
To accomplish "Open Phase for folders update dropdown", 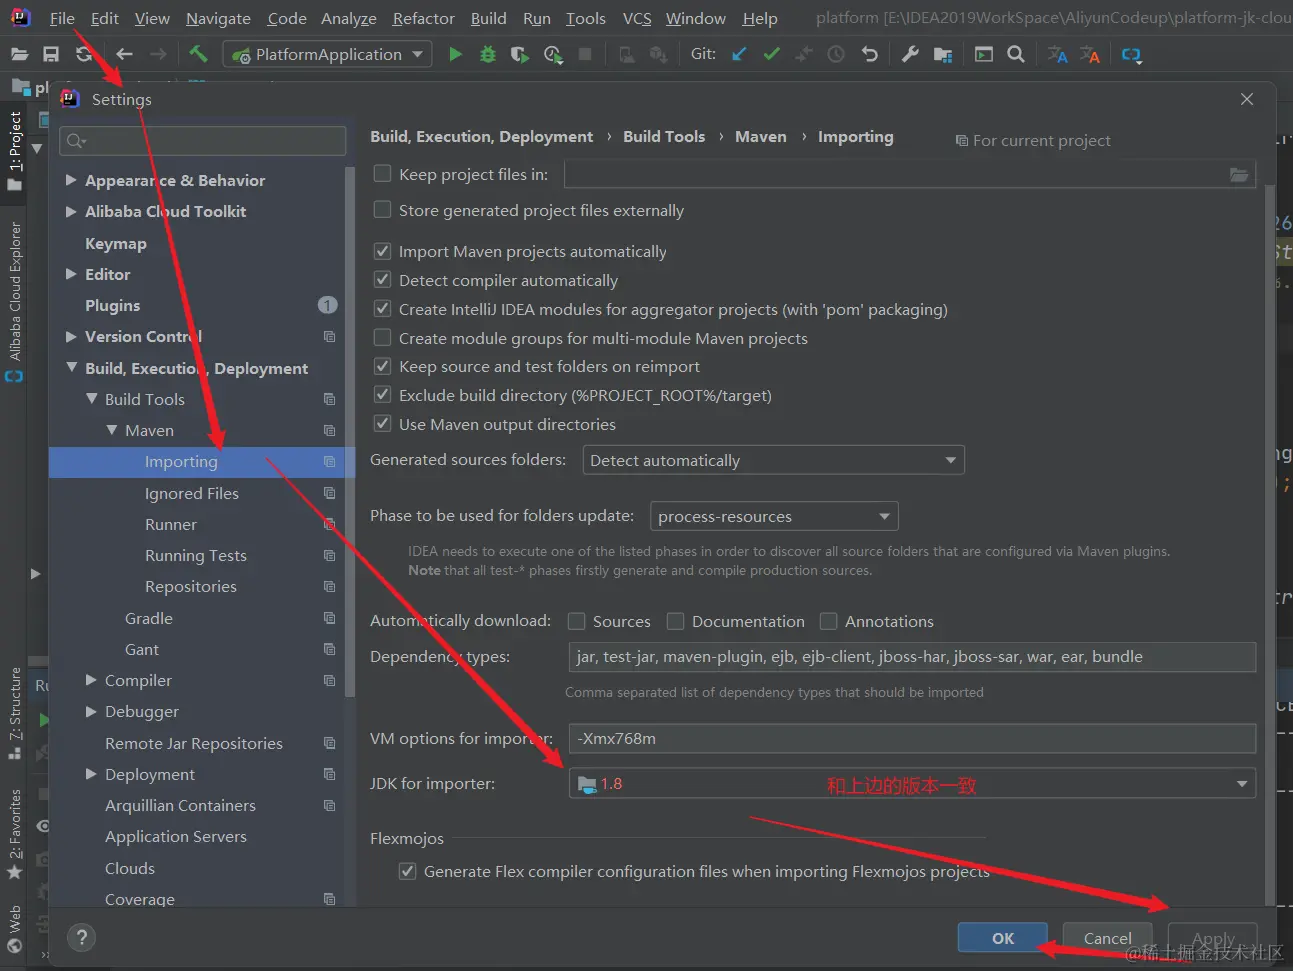I will tap(774, 516).
